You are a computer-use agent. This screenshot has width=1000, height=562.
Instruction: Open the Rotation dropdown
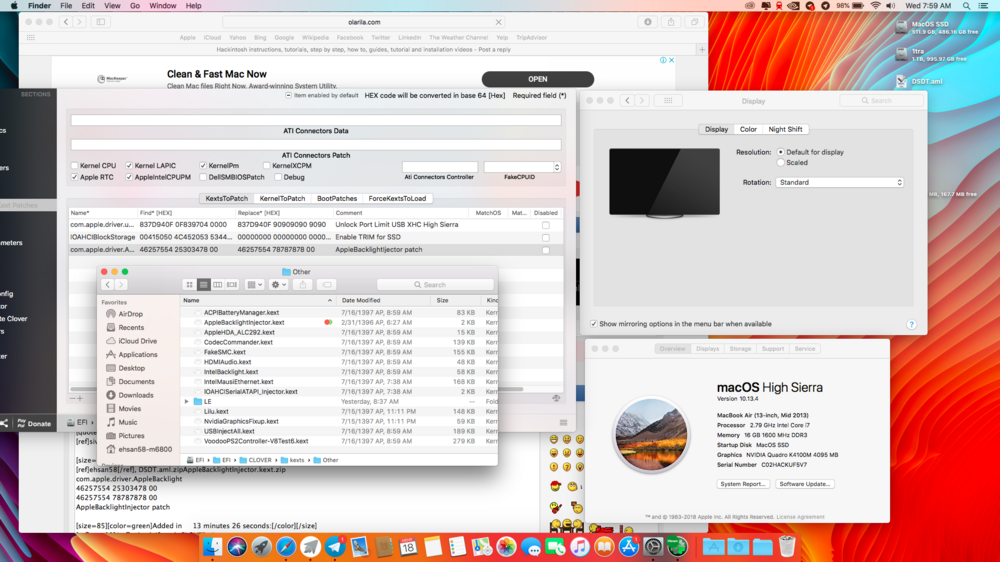(x=840, y=183)
